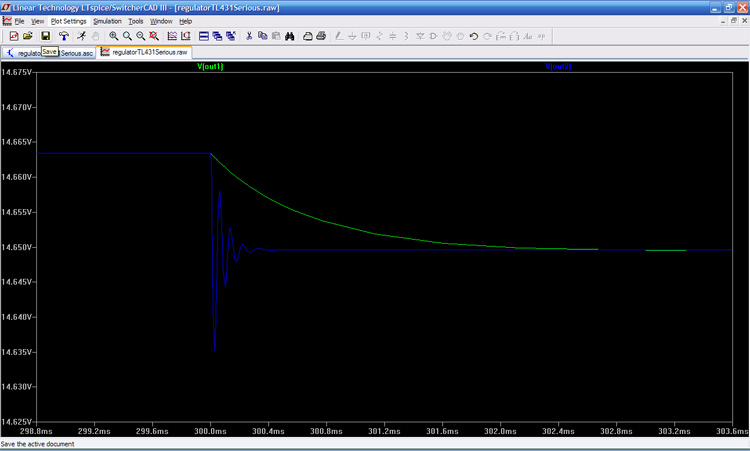This screenshot has width=750, height=451.
Task: Zoom in with the plus magnifier icon
Action: tap(113, 36)
